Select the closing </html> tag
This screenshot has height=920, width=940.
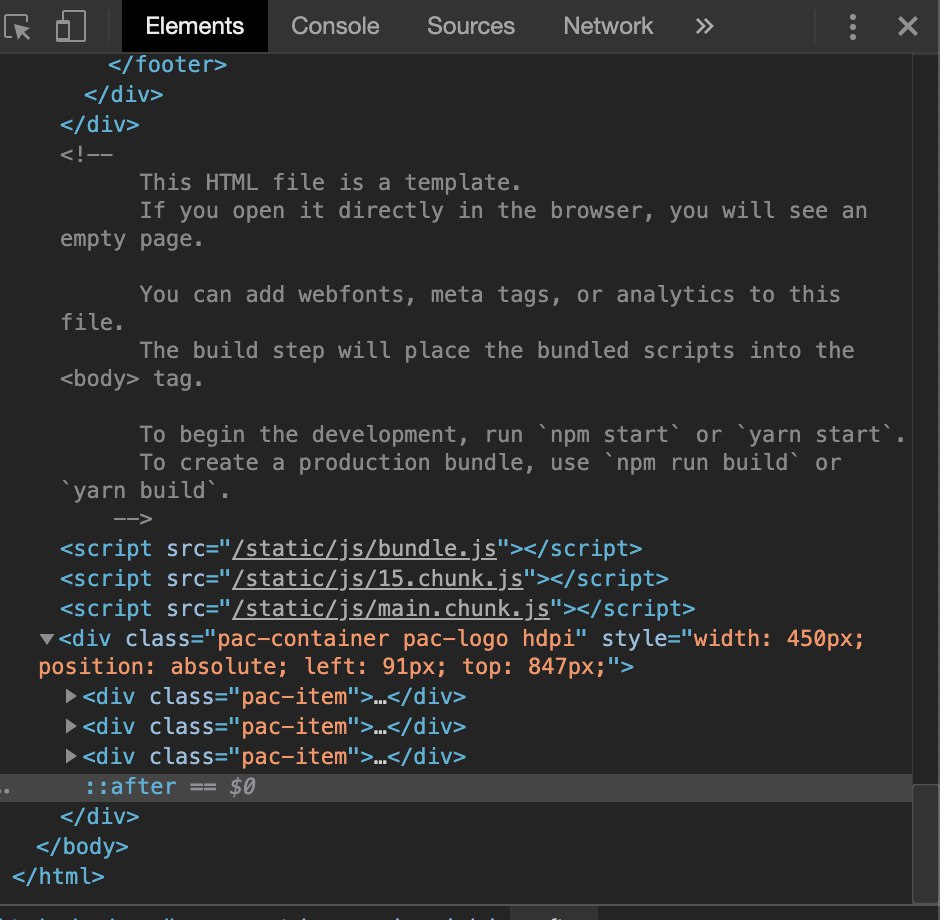(58, 876)
